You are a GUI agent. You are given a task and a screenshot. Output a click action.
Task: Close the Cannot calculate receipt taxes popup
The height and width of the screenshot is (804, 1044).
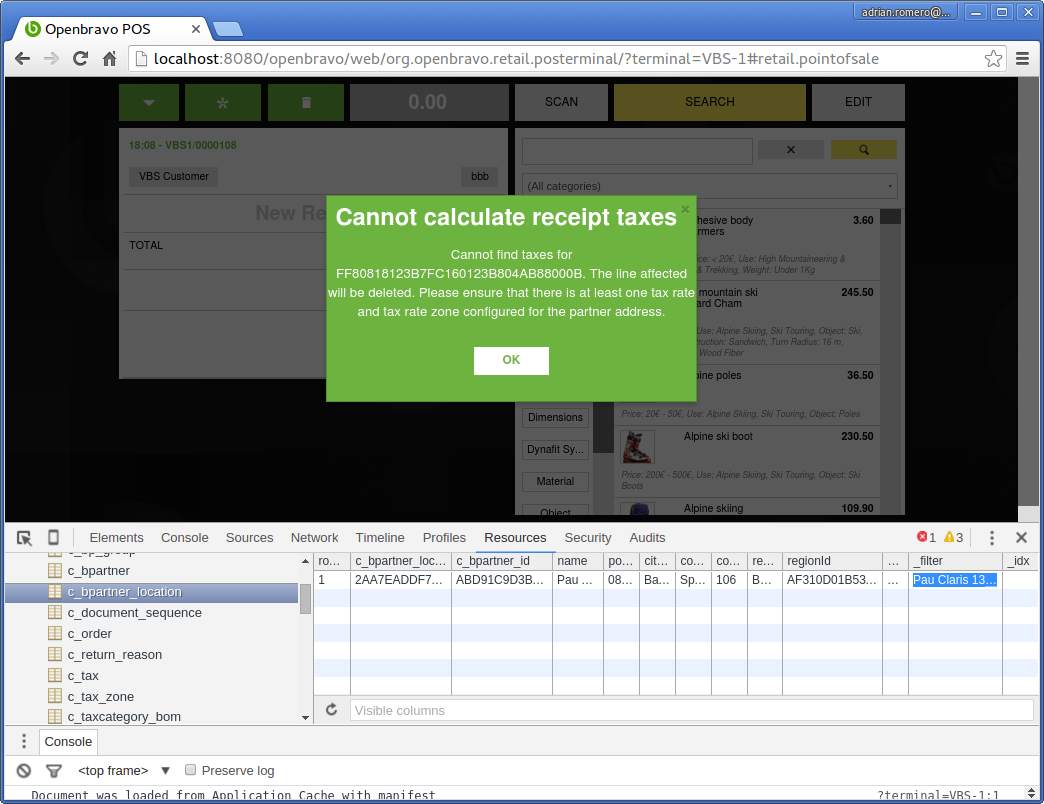[x=684, y=209]
